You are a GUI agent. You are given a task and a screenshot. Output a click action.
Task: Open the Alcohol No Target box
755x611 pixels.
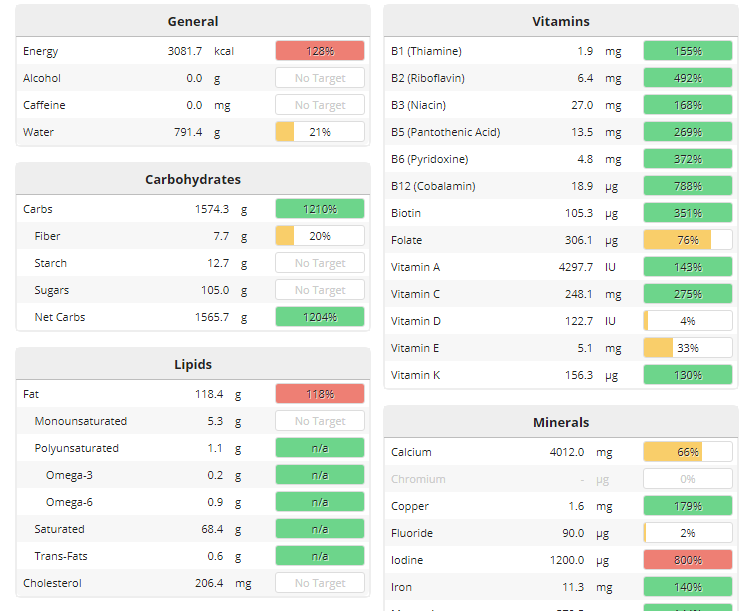[x=320, y=78]
